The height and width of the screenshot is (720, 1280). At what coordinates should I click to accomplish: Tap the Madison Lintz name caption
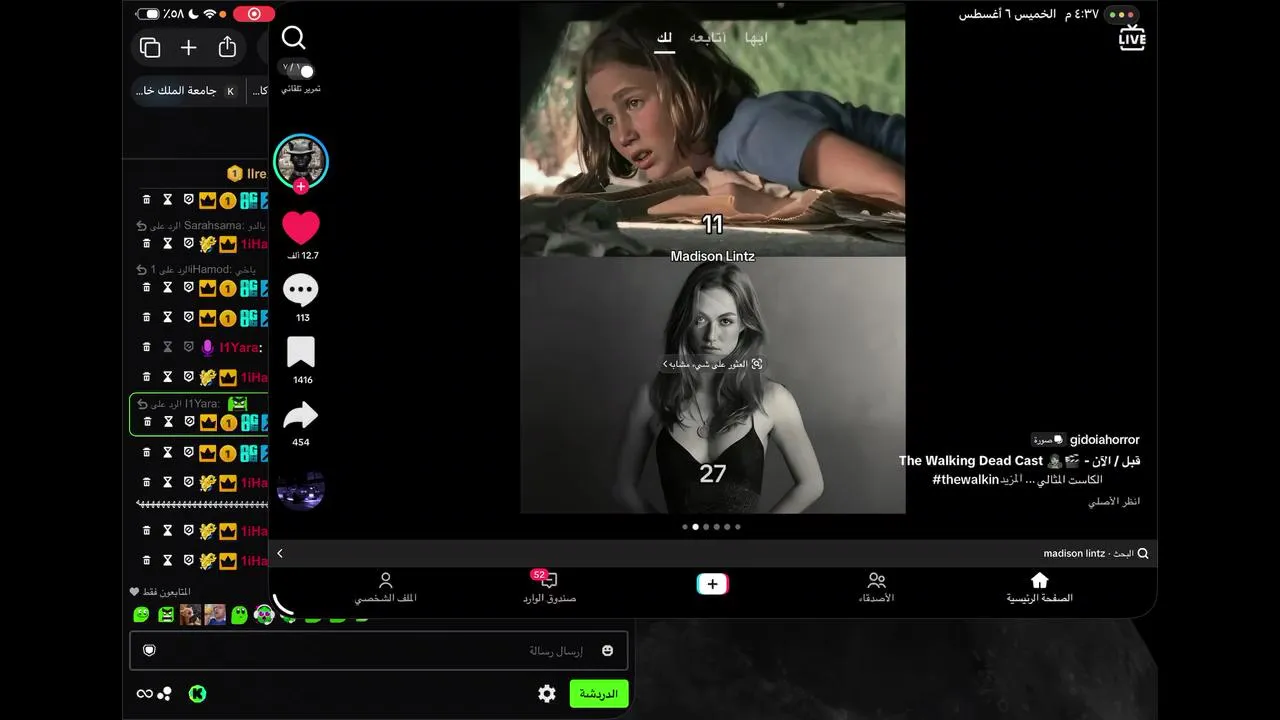click(712, 256)
